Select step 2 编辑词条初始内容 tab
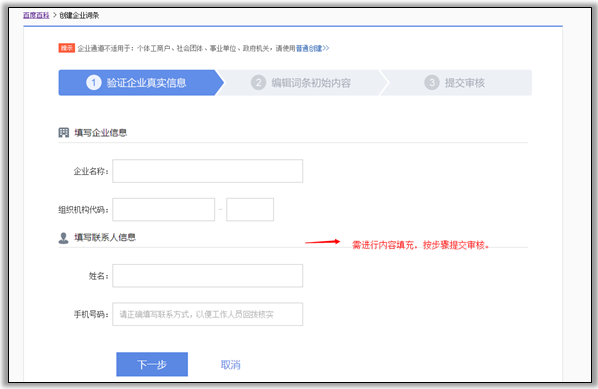The image size is (598, 389). tap(301, 83)
